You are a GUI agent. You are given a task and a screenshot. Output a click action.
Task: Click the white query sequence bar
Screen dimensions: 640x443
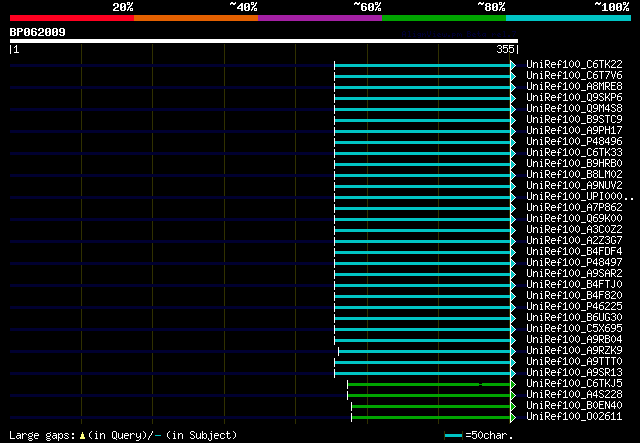pyautogui.click(x=264, y=41)
